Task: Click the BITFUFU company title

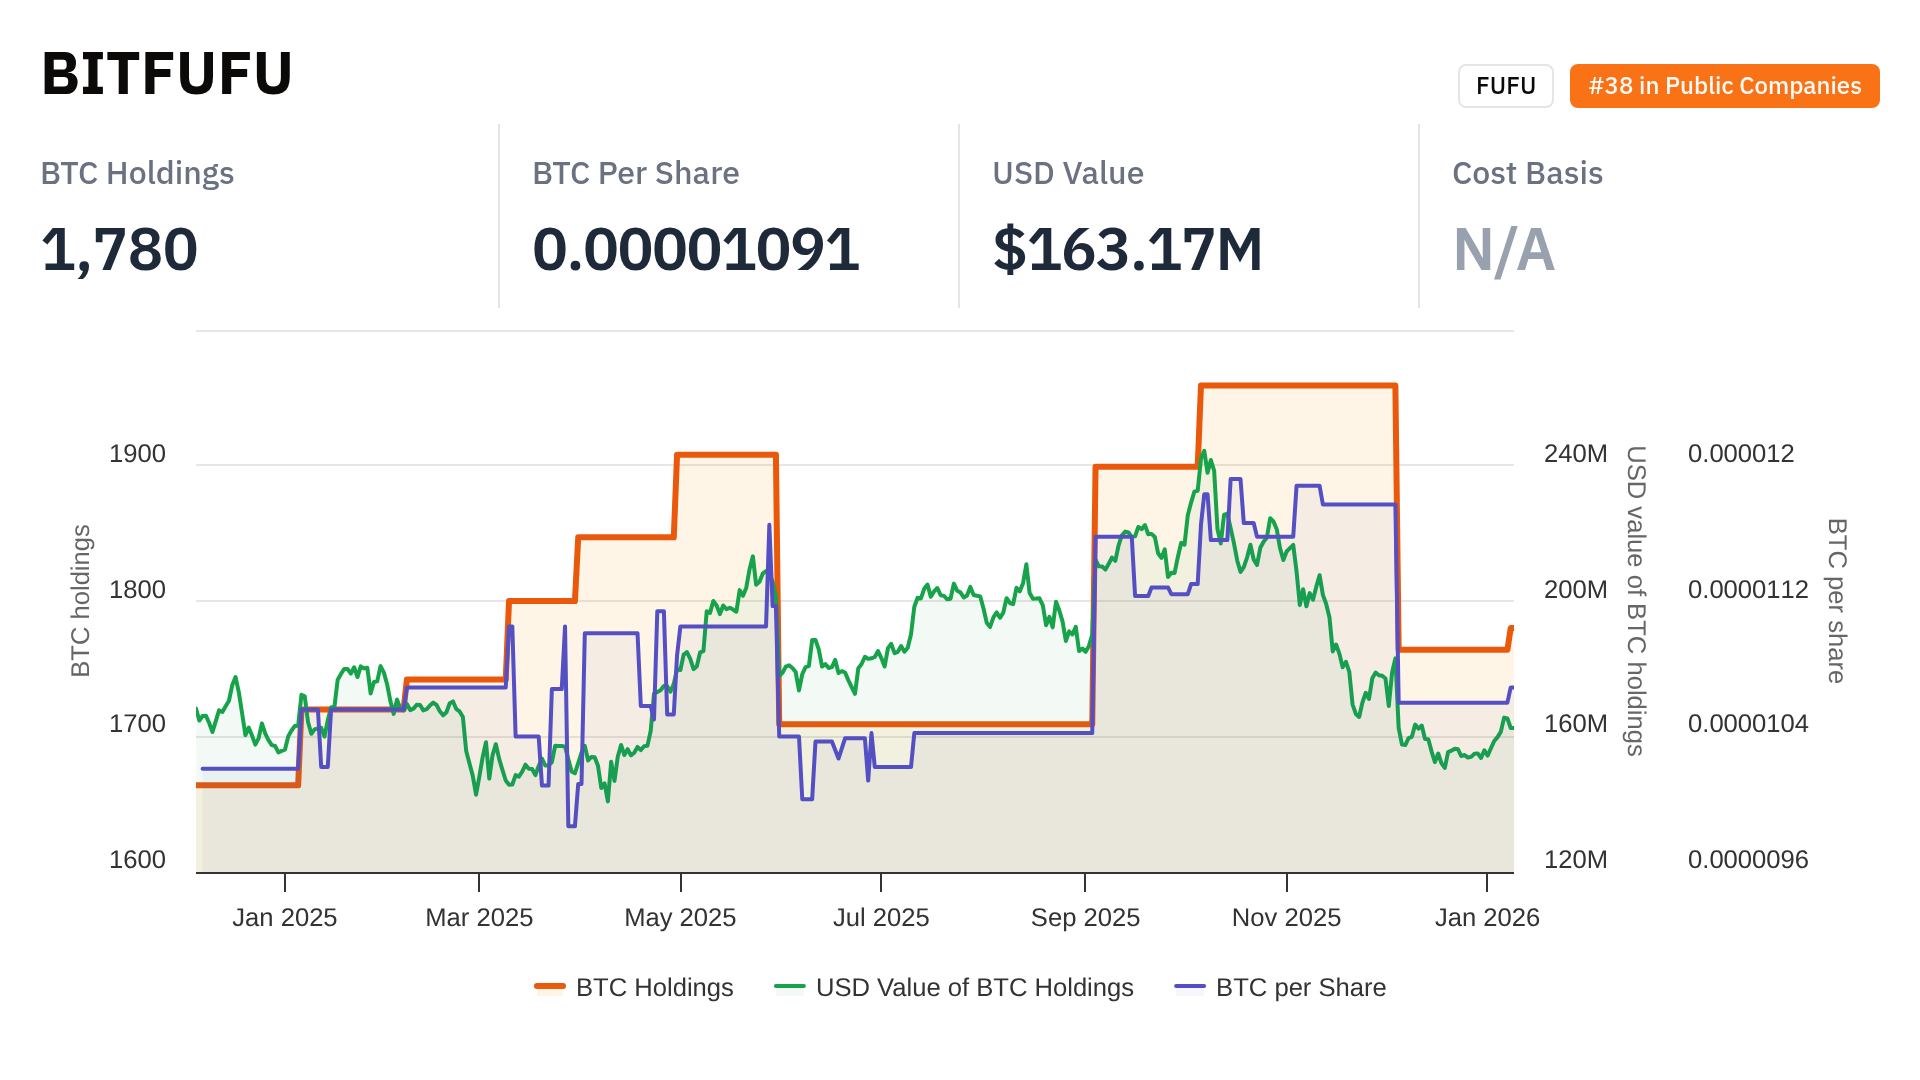Action: coord(167,74)
